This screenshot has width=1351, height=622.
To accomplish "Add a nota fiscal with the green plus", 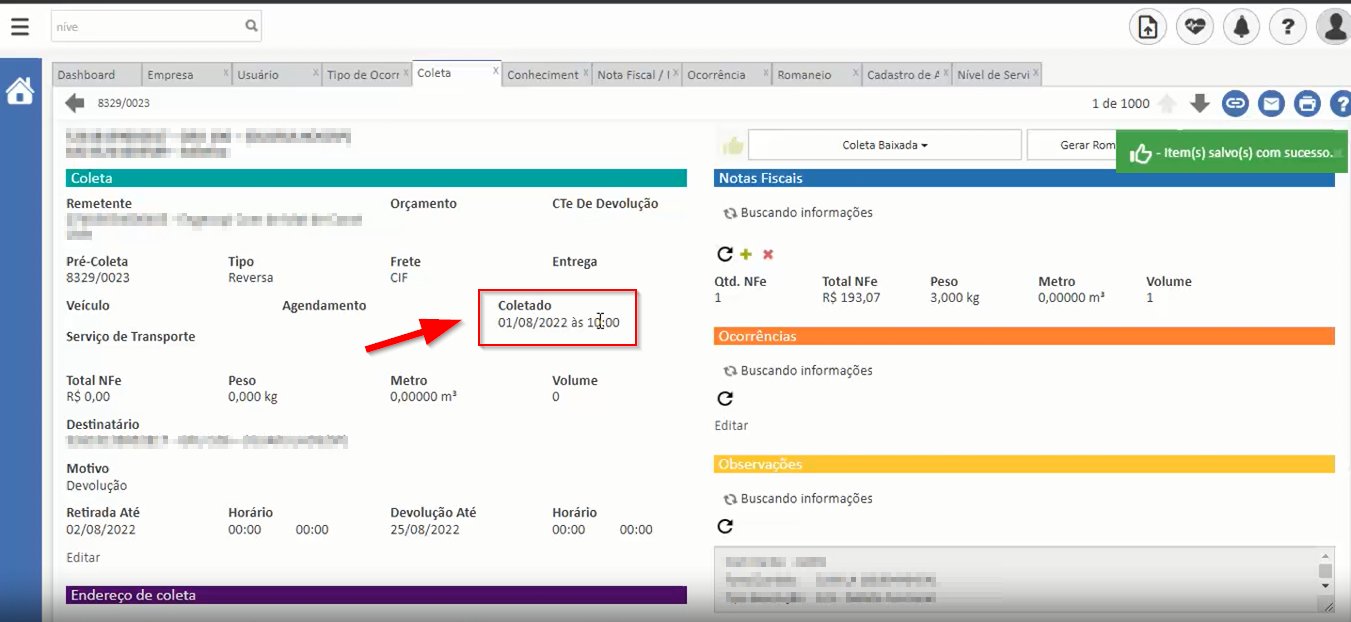I will [746, 254].
